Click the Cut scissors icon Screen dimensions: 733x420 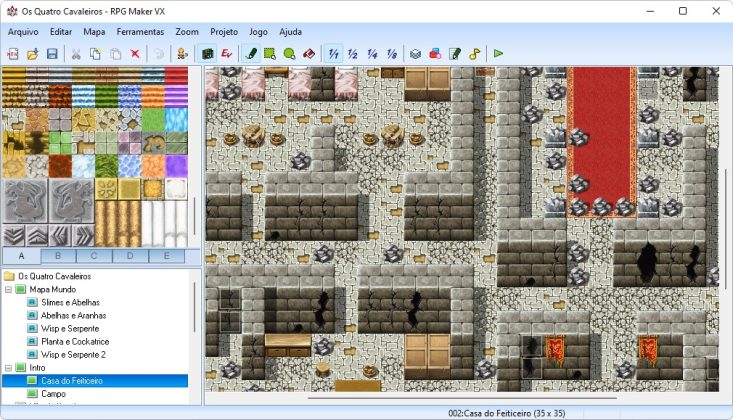[76, 54]
